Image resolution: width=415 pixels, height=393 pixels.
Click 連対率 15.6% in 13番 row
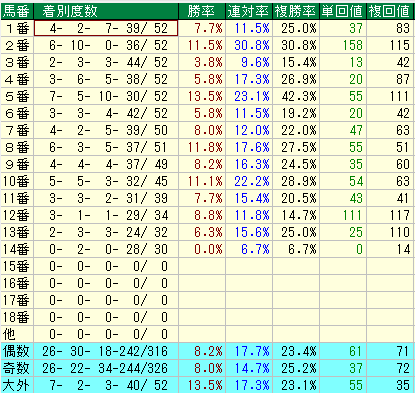click(x=249, y=232)
